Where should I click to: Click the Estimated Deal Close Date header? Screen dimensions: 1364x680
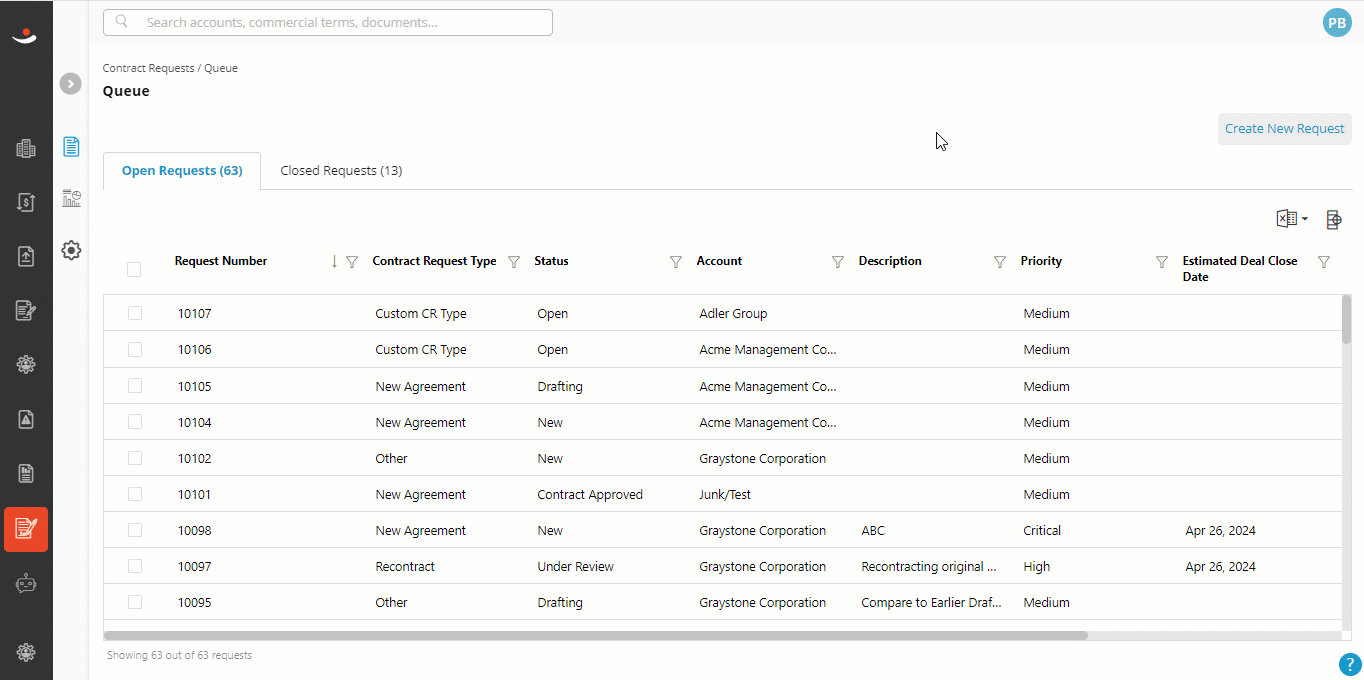1240,269
